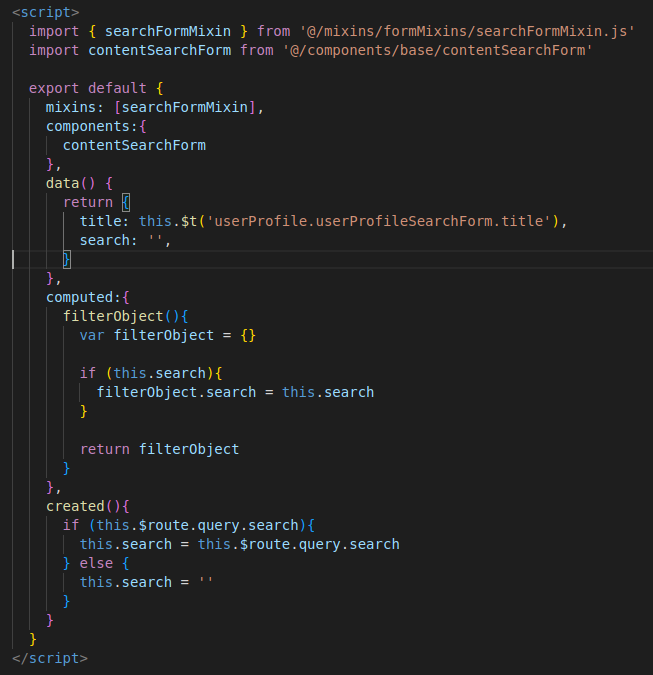Click the searchFormMixin.js import path string
The width and height of the screenshot is (653, 675).
(x=467, y=31)
